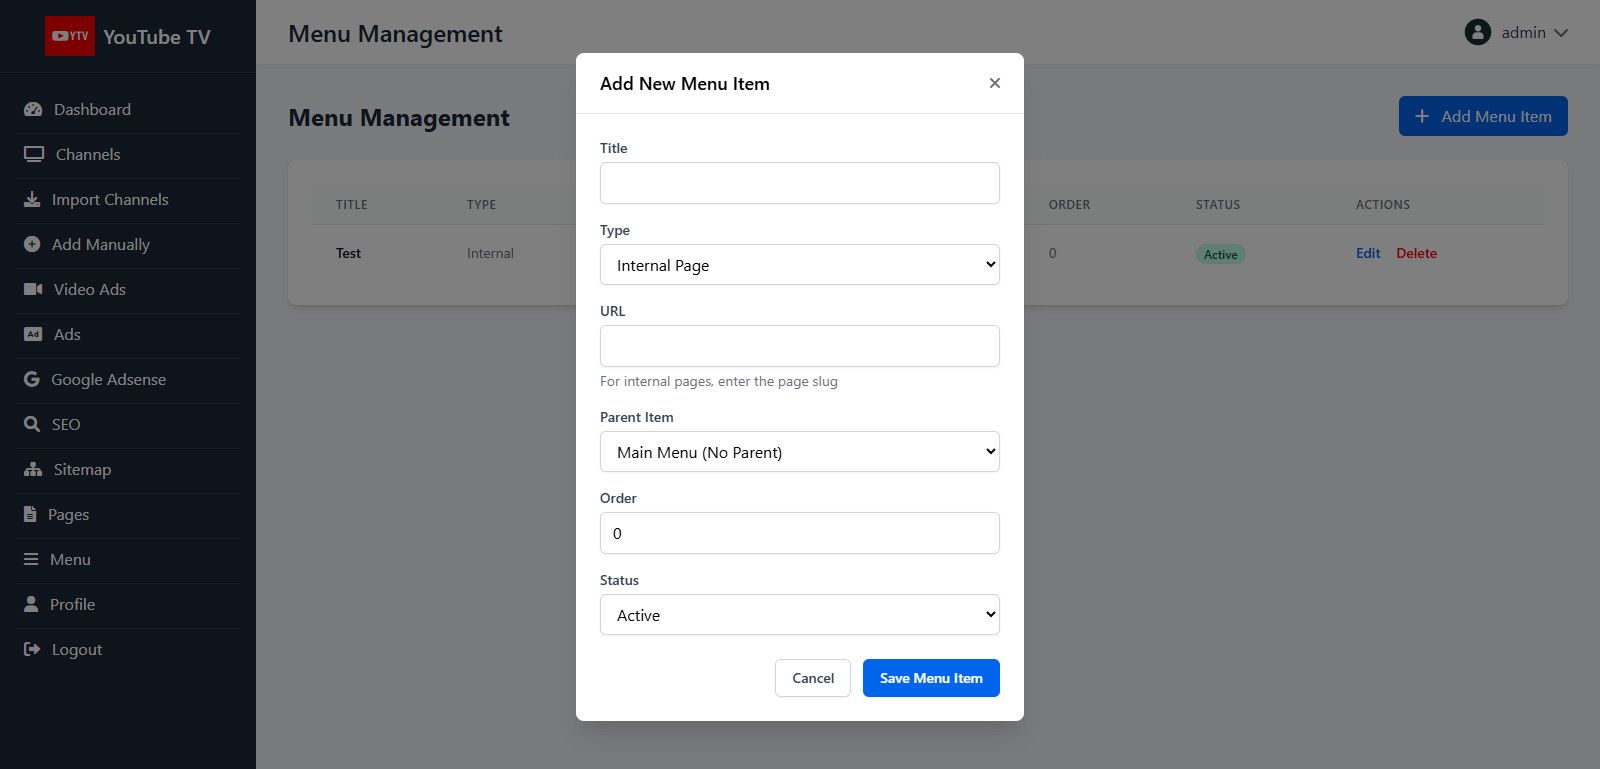Screen dimensions: 1600x769
Task: Click the YouTube TV logo icon
Action: click(70, 36)
